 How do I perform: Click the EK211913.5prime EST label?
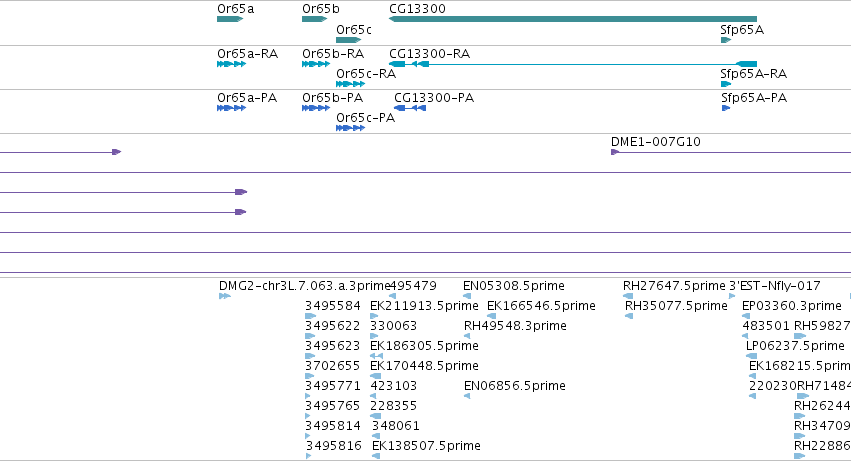pos(424,306)
